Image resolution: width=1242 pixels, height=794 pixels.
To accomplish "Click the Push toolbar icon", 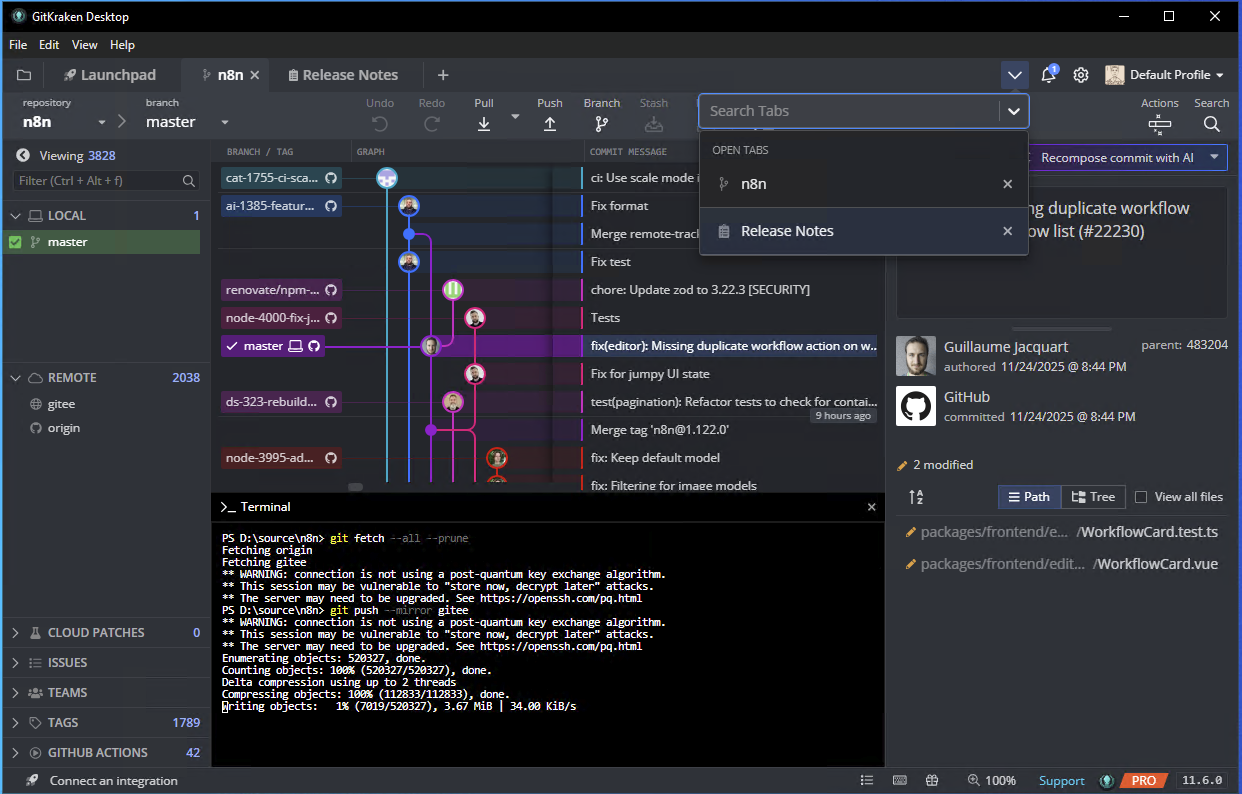I will pyautogui.click(x=550, y=124).
